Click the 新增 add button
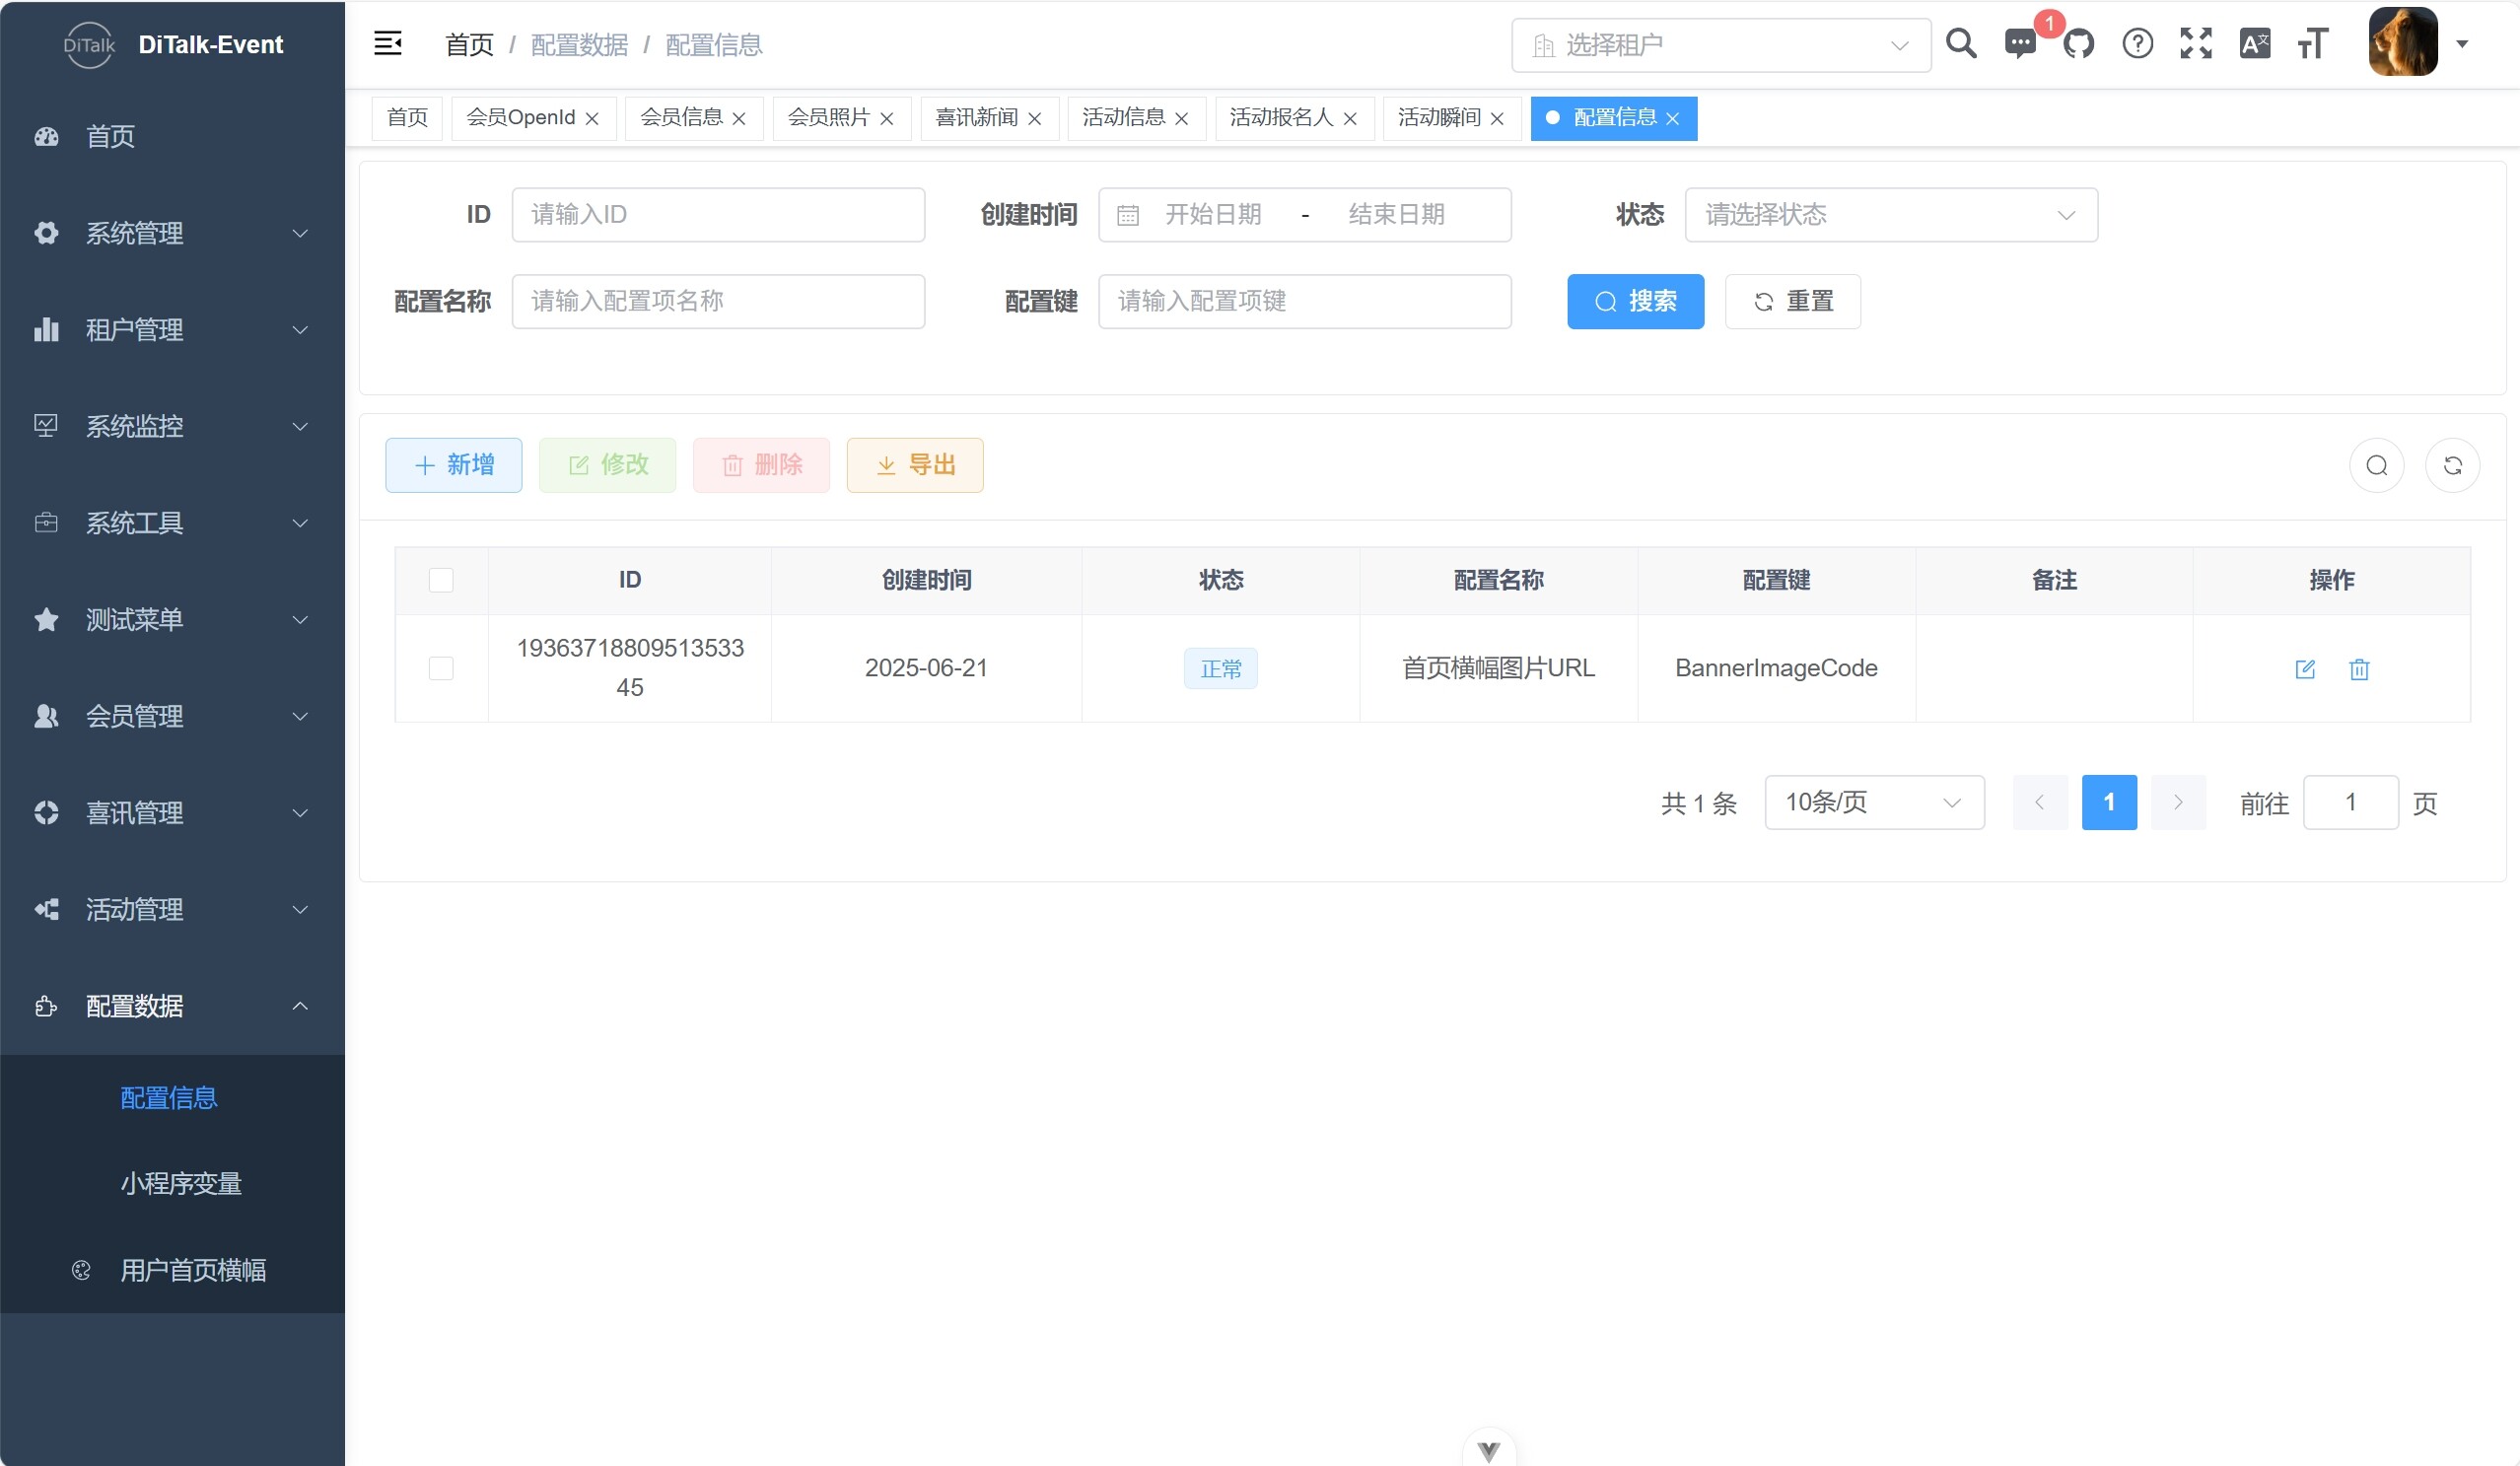Image resolution: width=2520 pixels, height=1466 pixels. 454,465
